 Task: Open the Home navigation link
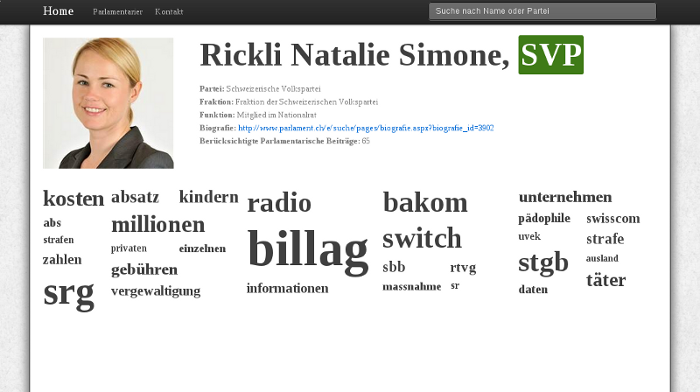point(58,11)
